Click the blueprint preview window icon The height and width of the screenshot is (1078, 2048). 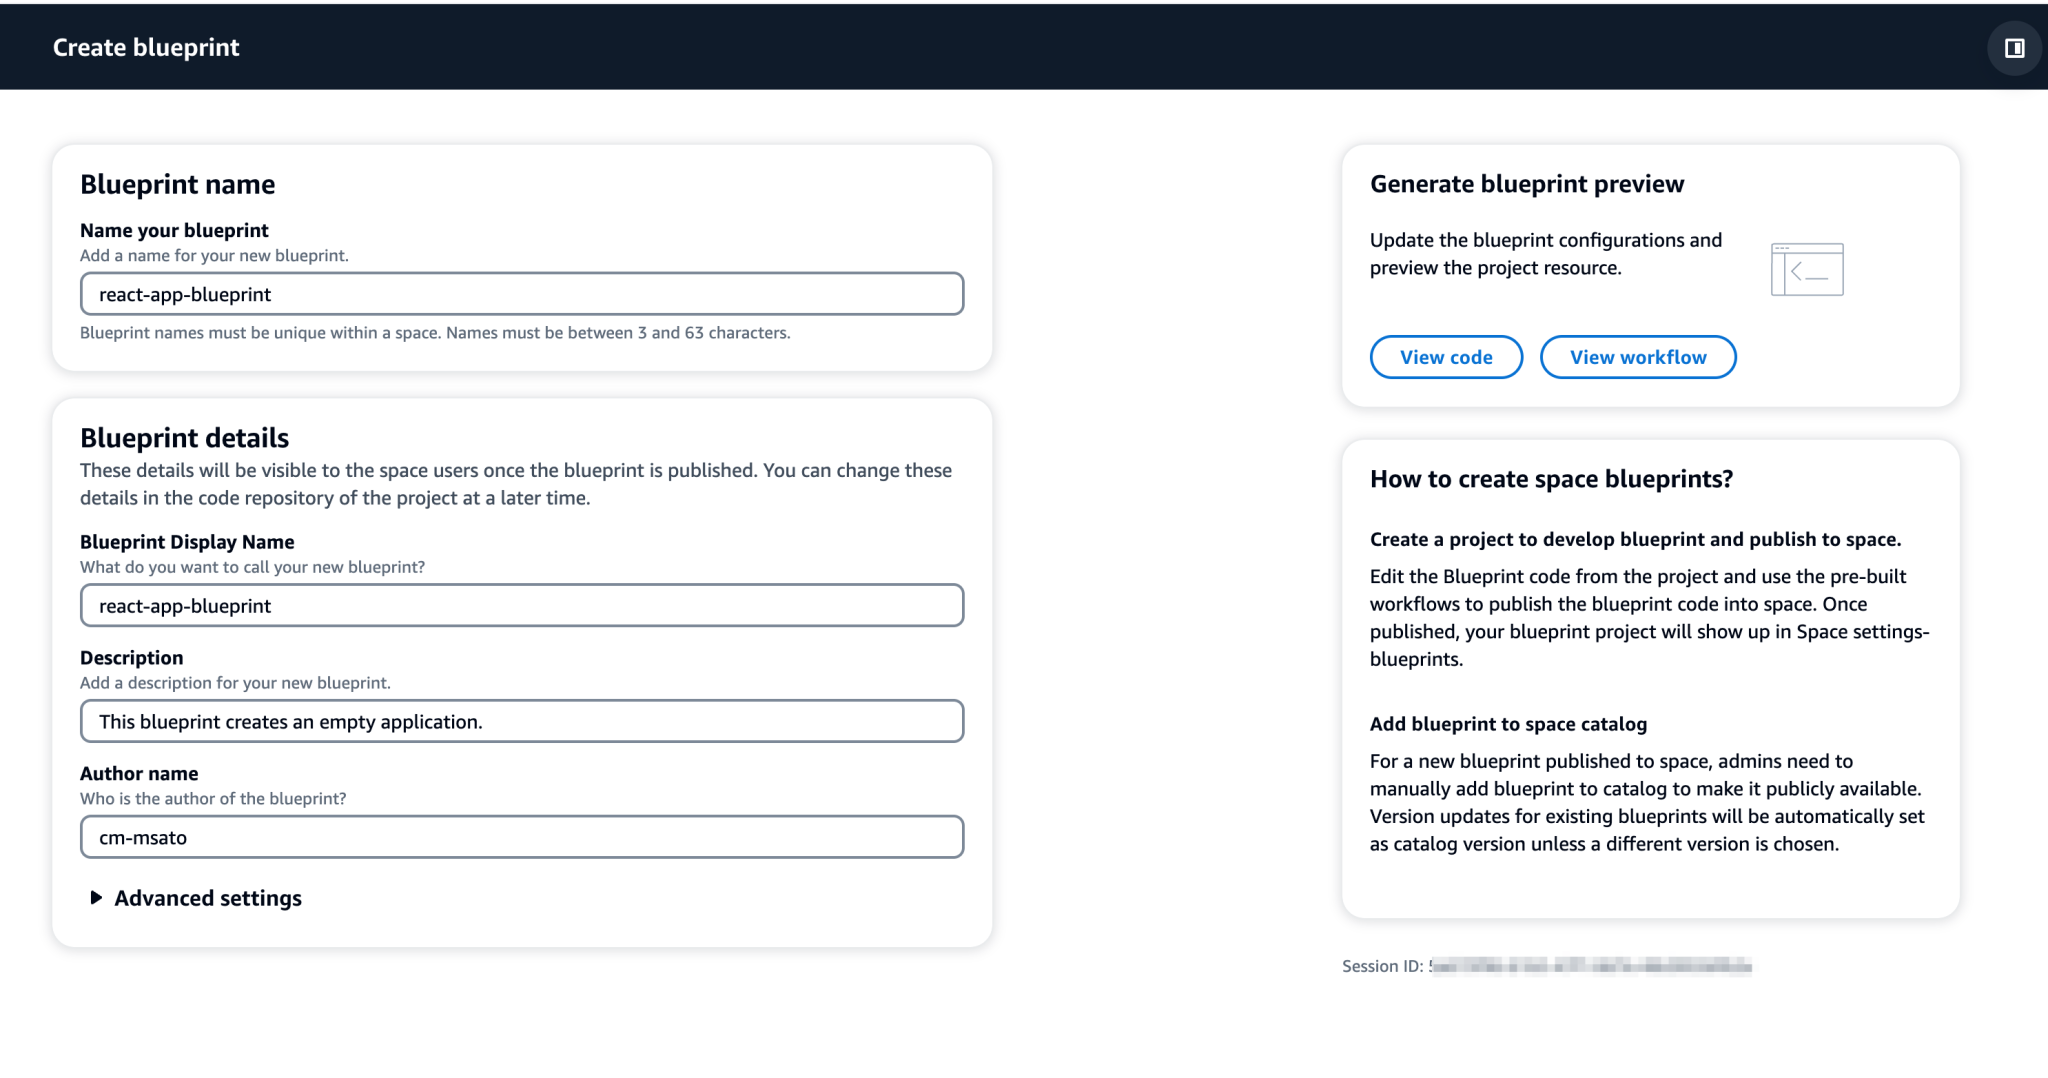tap(1806, 268)
